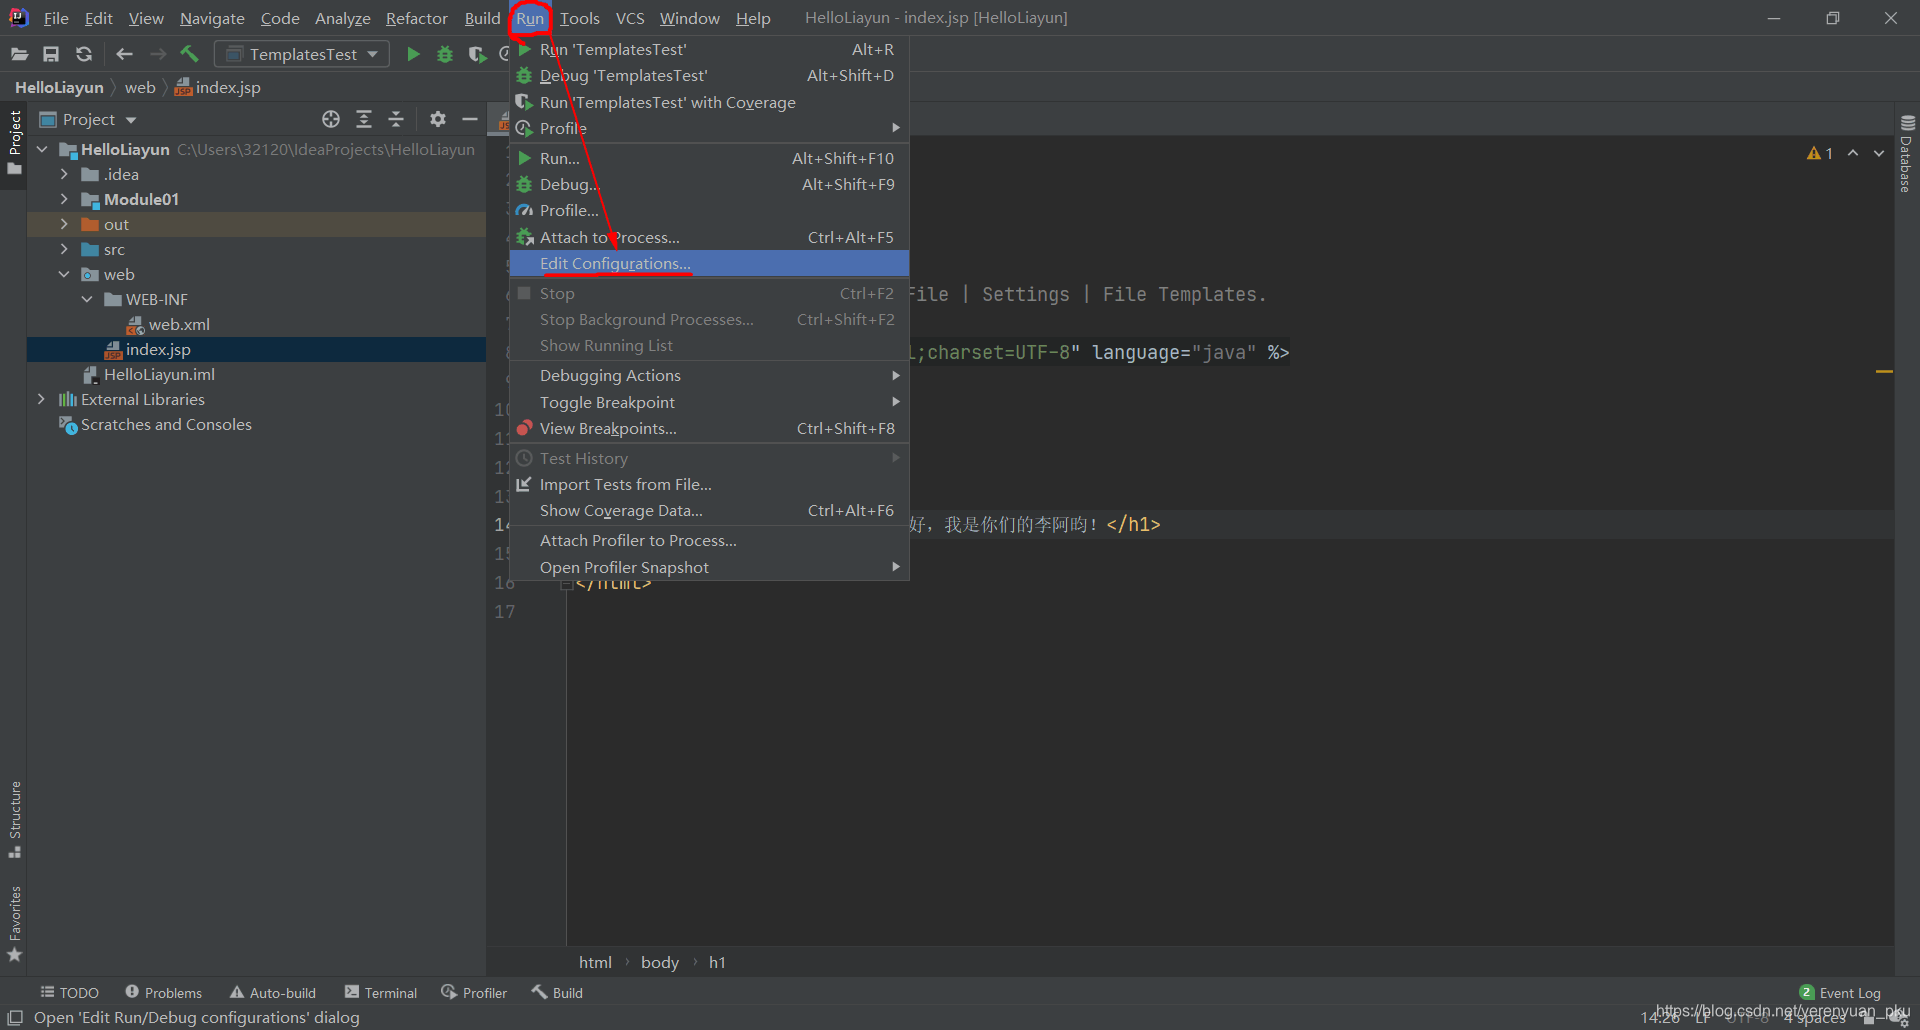Image resolution: width=1920 pixels, height=1030 pixels.
Task: Open the VCS menu
Action: [x=630, y=18]
